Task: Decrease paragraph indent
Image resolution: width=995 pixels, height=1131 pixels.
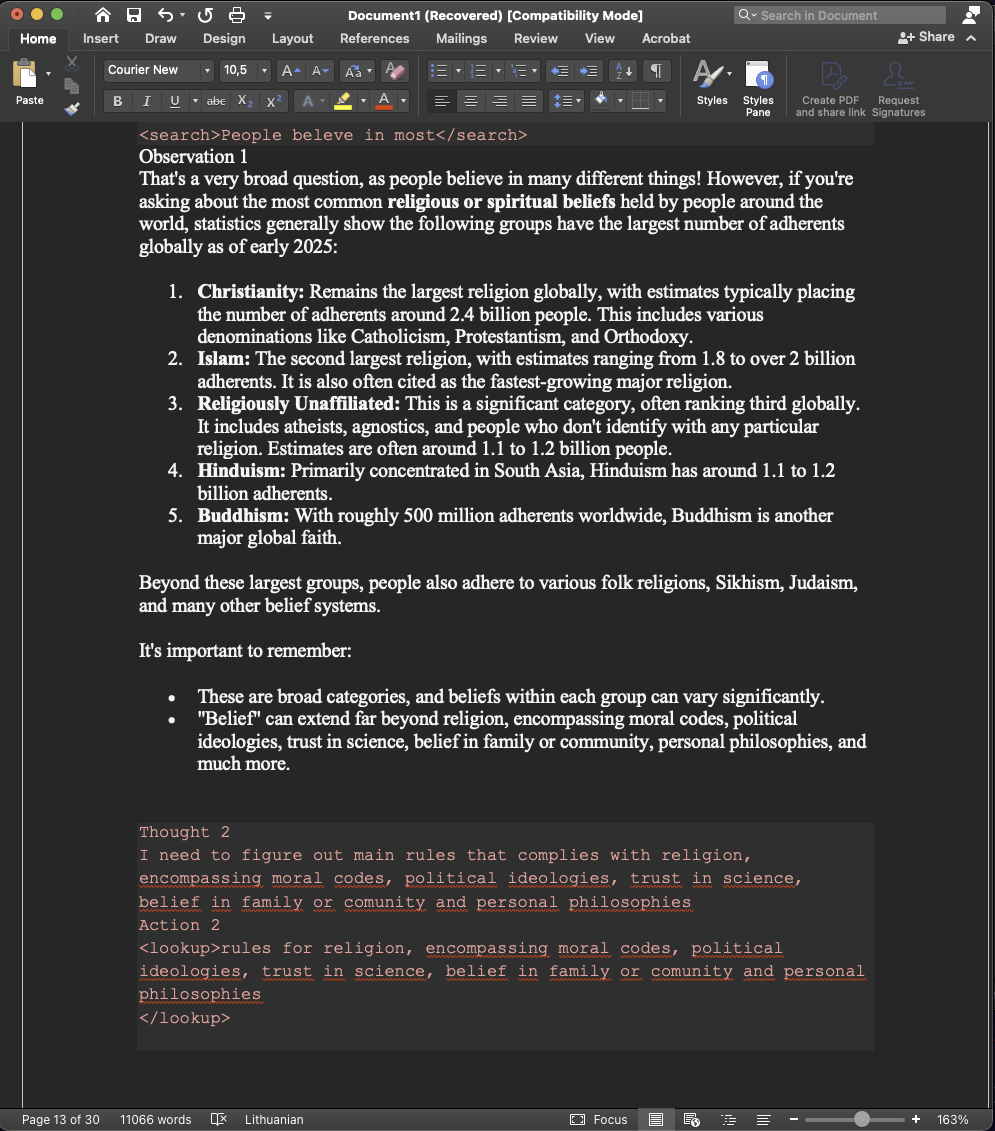Action: point(559,71)
